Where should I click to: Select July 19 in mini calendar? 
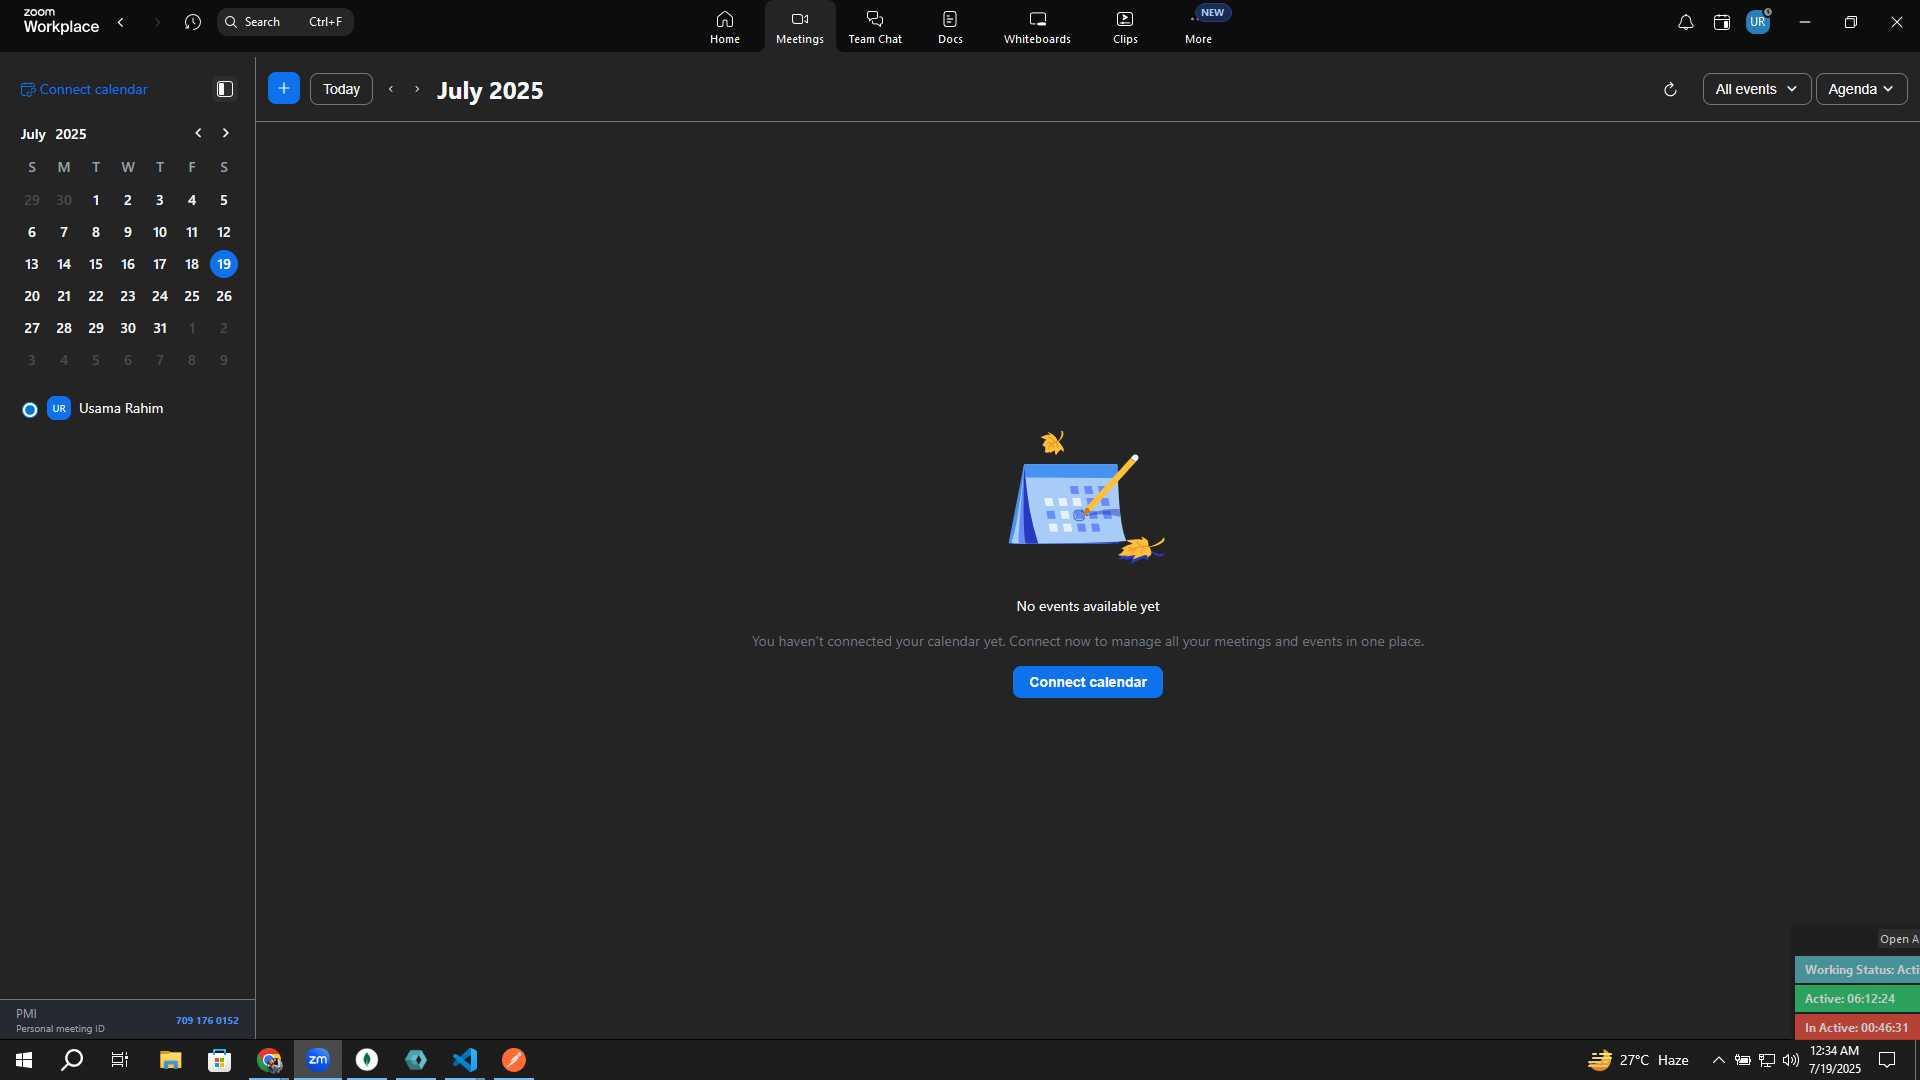(x=224, y=264)
